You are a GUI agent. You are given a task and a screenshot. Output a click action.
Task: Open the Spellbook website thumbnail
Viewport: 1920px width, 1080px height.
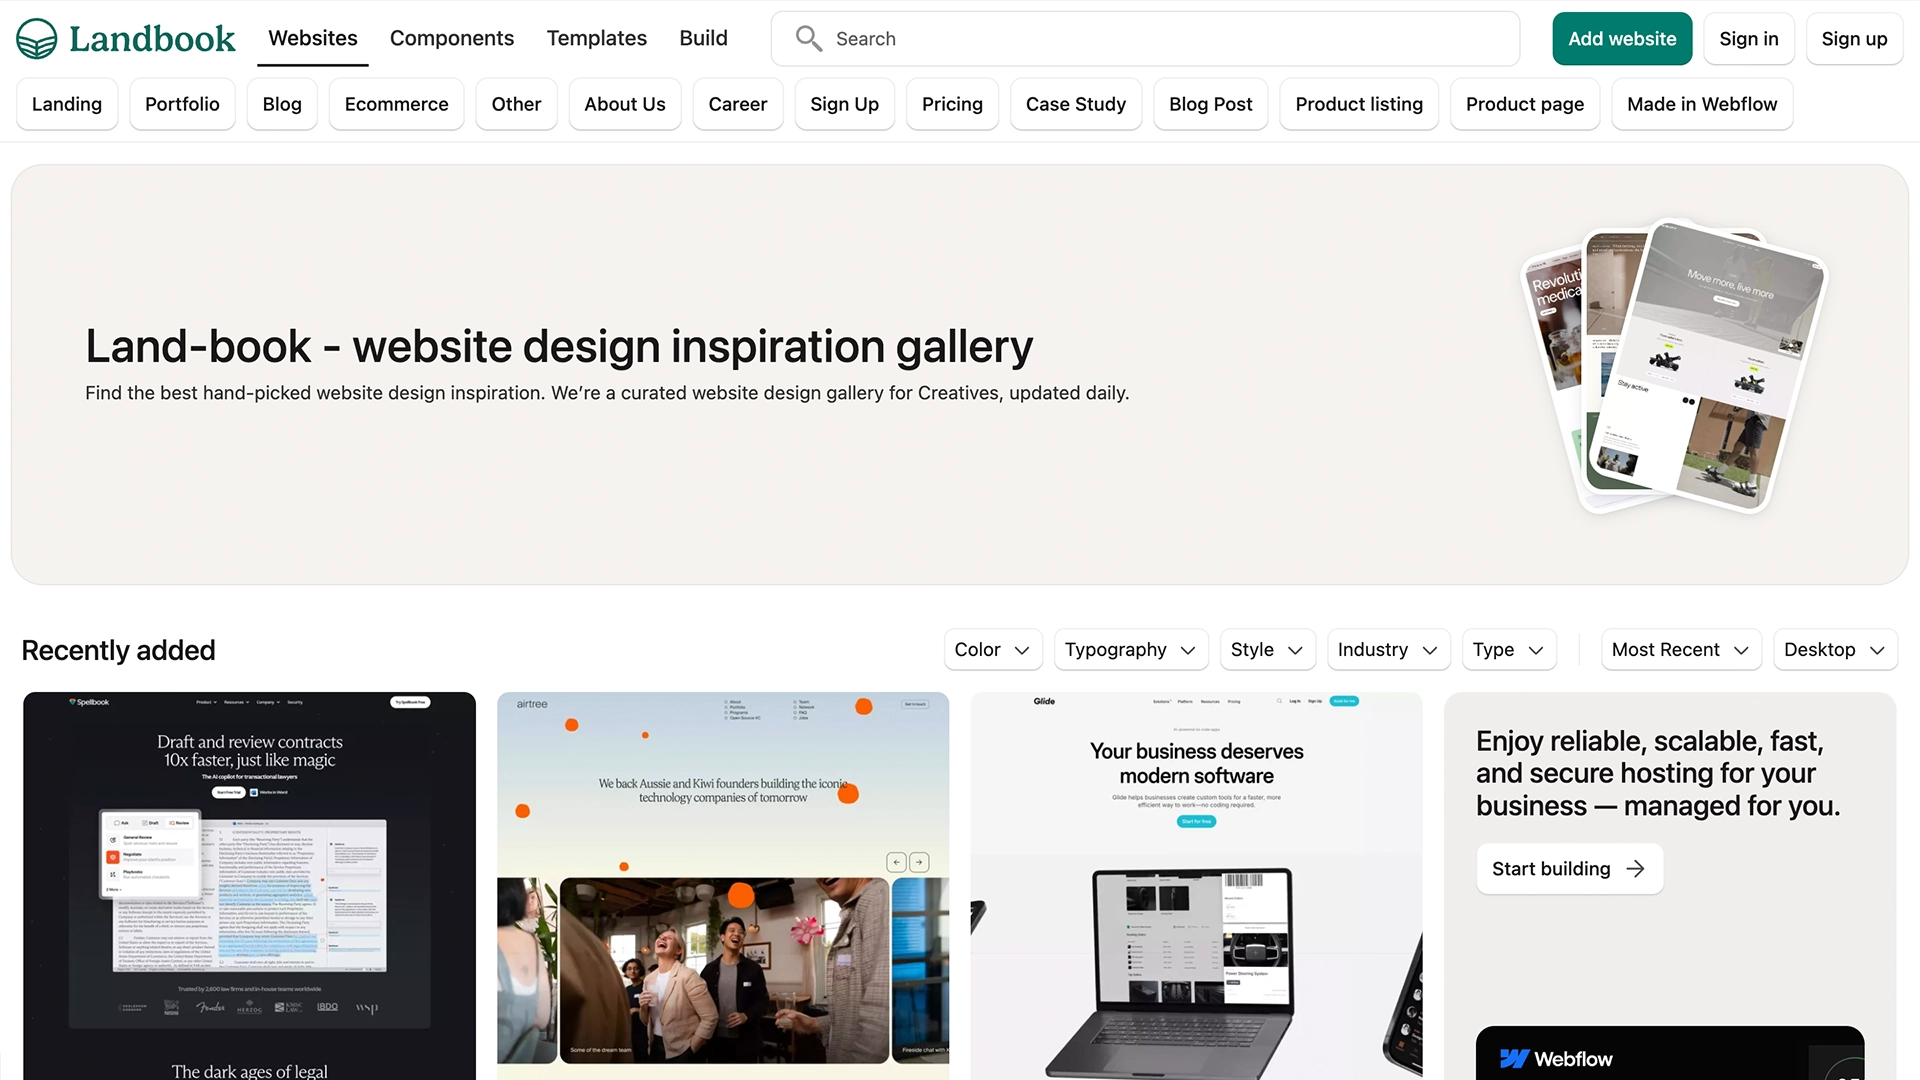(x=249, y=885)
